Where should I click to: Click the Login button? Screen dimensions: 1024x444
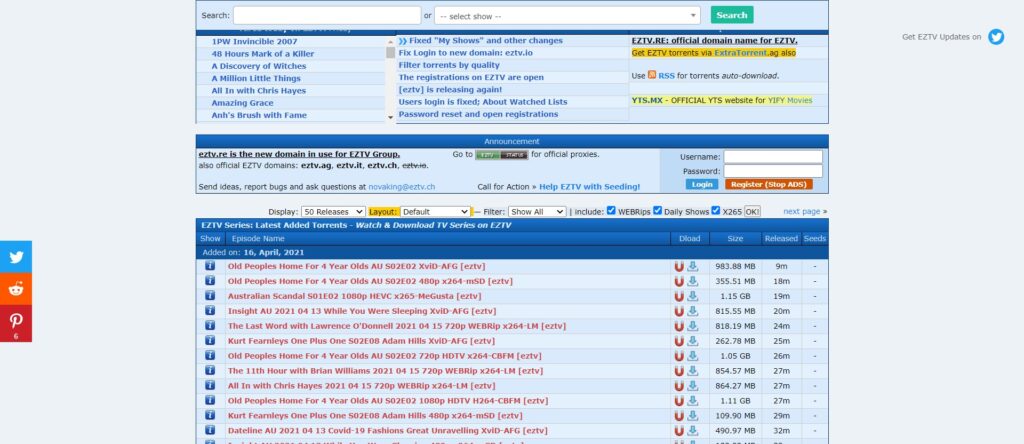701,185
